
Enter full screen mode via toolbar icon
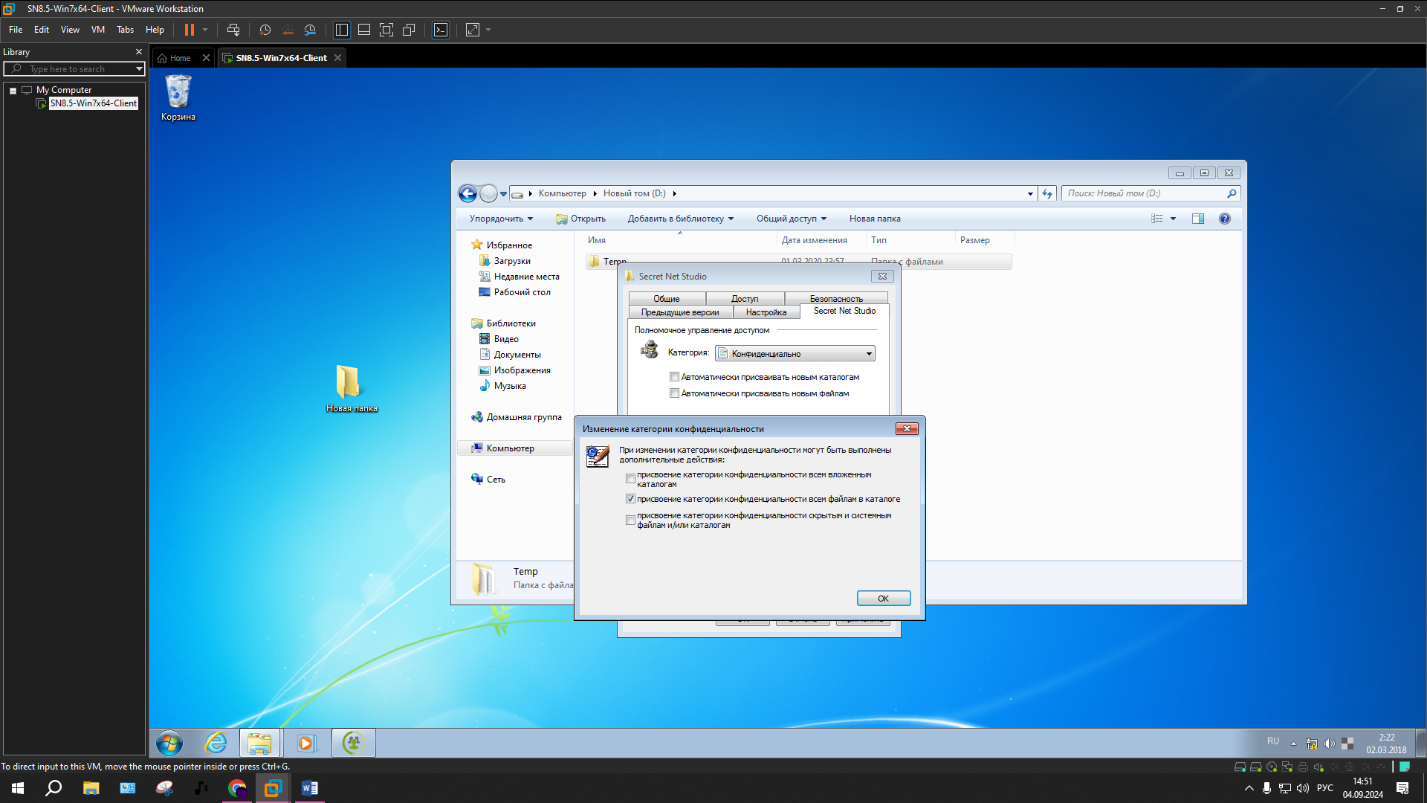pos(386,30)
